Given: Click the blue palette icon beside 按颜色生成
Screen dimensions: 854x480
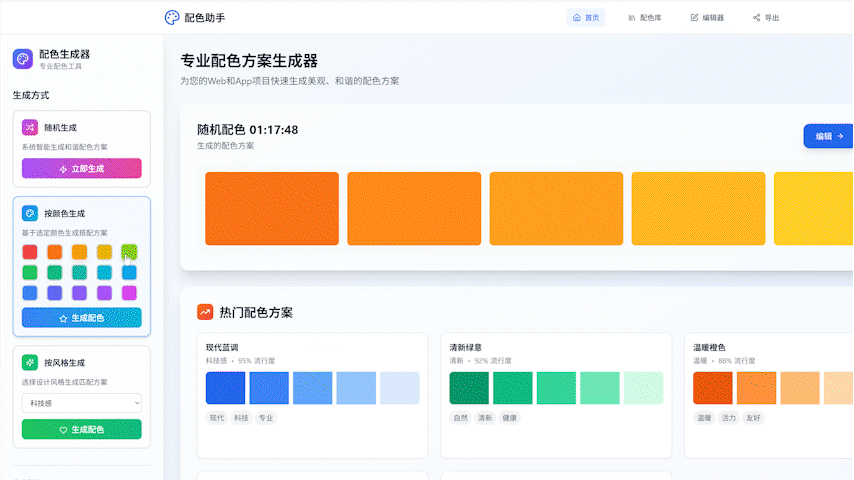Looking at the screenshot, I should click(30, 213).
